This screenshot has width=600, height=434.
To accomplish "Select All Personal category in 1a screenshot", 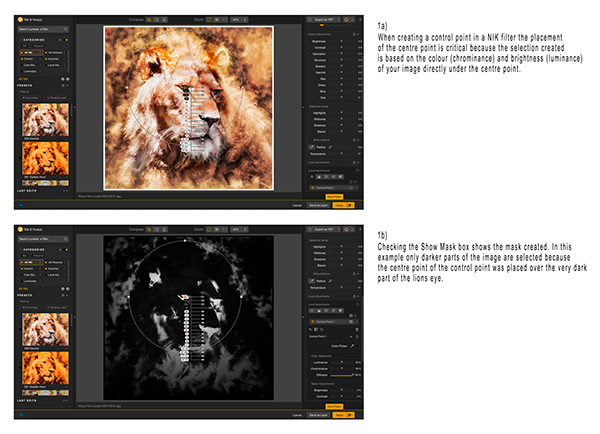I will pyautogui.click(x=55, y=52).
